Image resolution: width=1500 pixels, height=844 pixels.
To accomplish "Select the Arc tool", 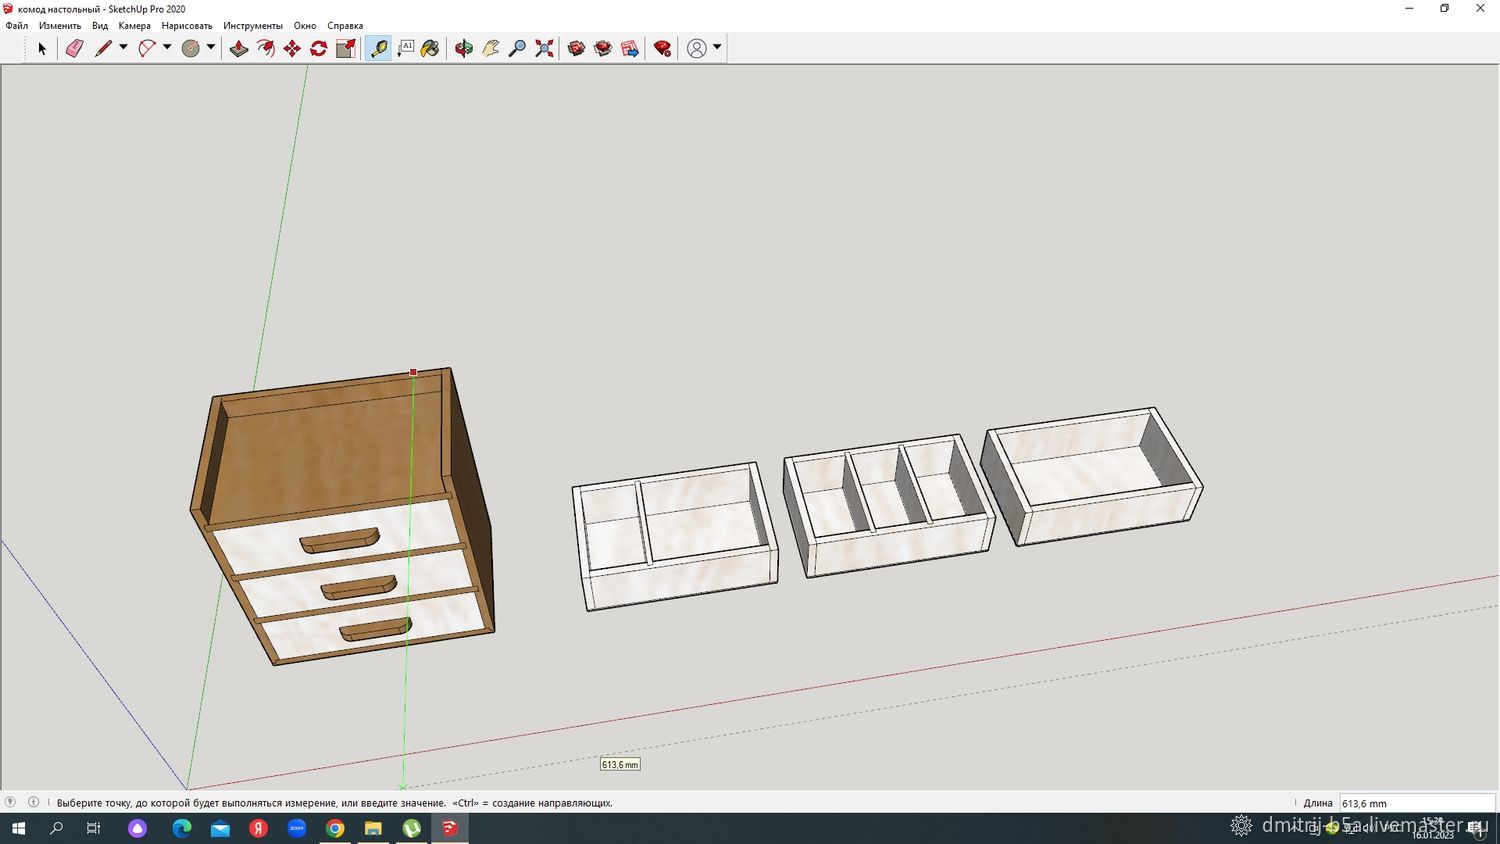I will [147, 48].
